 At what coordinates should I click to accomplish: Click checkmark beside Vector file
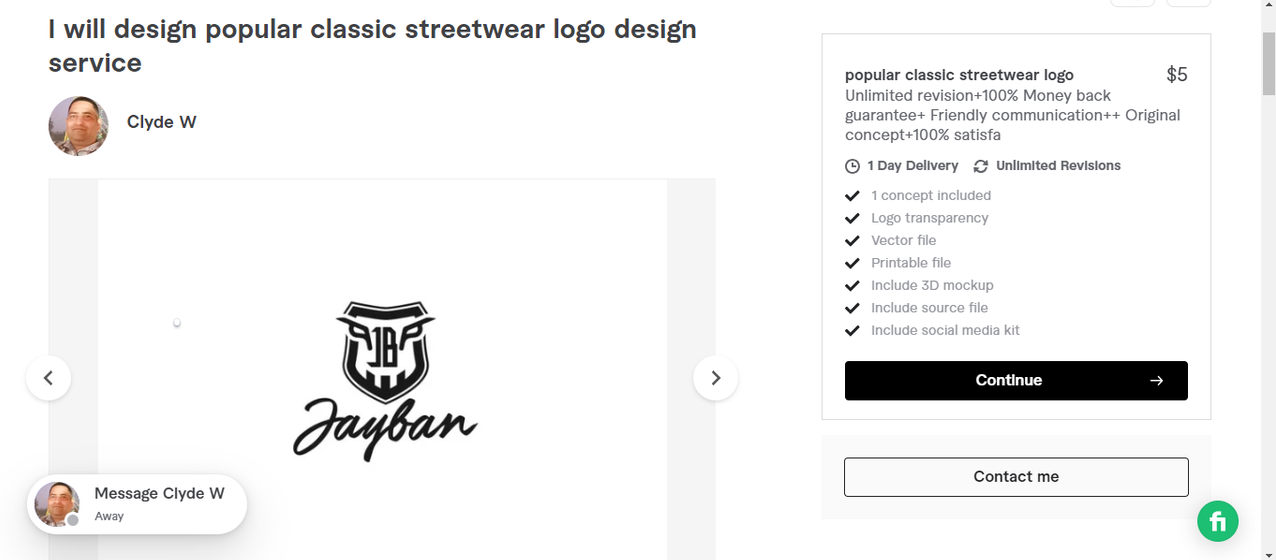click(x=853, y=241)
